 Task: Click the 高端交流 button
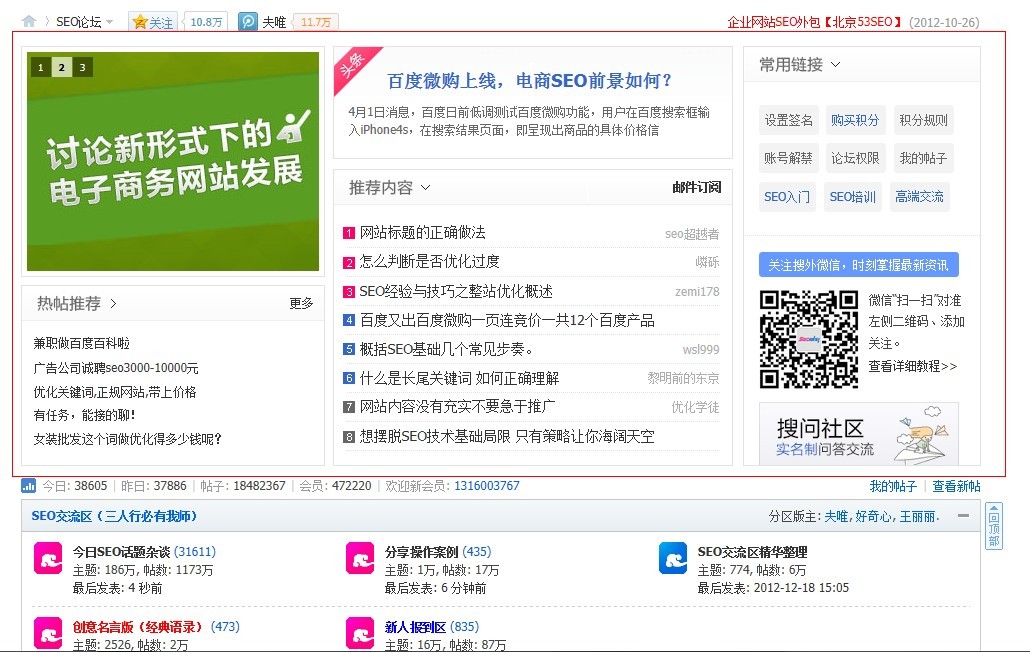click(920, 197)
